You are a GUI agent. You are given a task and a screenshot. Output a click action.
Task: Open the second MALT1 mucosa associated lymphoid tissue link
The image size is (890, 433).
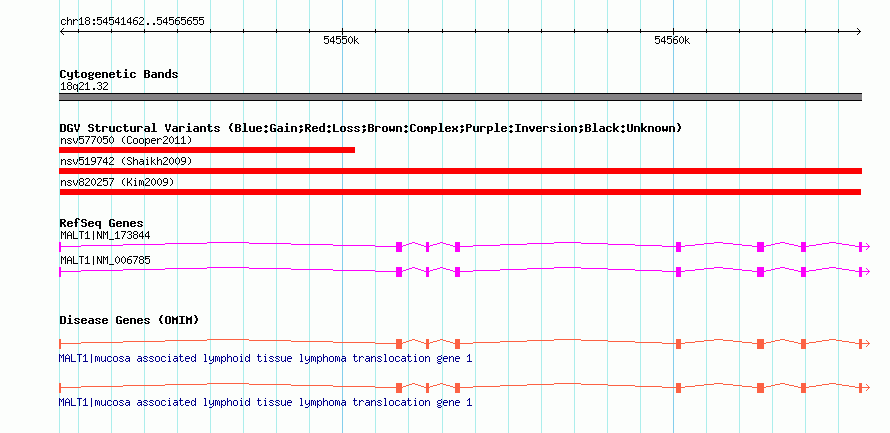[x=265, y=402]
